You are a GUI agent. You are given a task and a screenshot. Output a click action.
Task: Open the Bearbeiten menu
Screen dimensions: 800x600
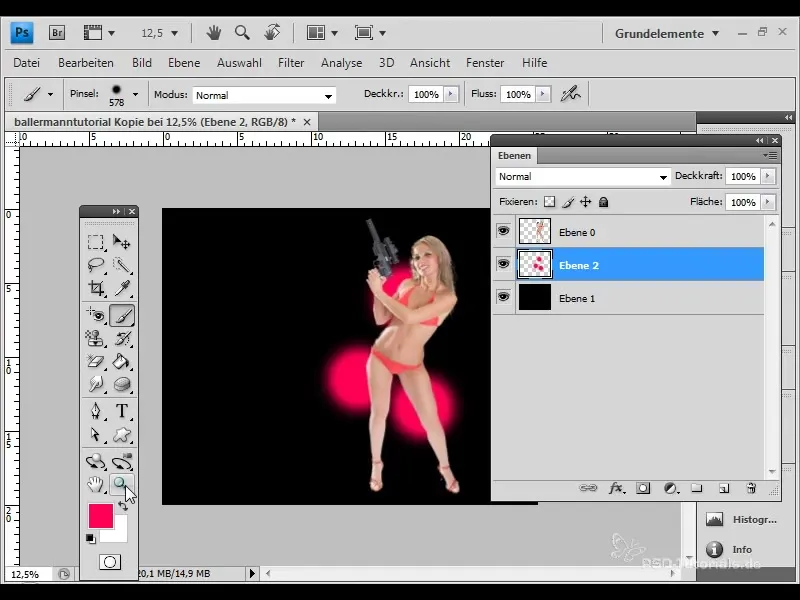point(86,63)
